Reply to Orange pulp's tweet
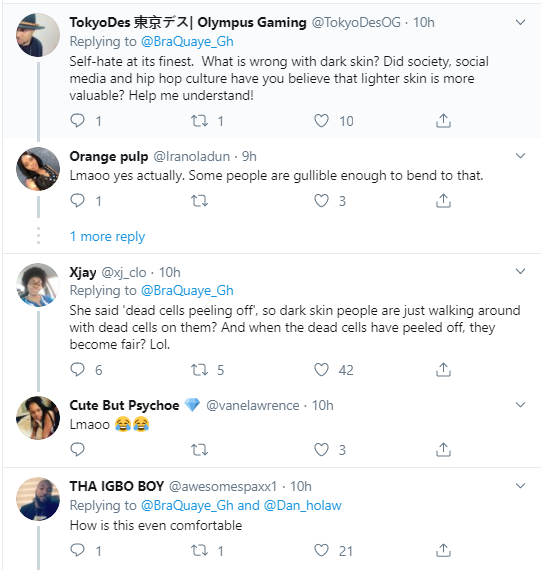The height and width of the screenshot is (570, 541). 77,201
